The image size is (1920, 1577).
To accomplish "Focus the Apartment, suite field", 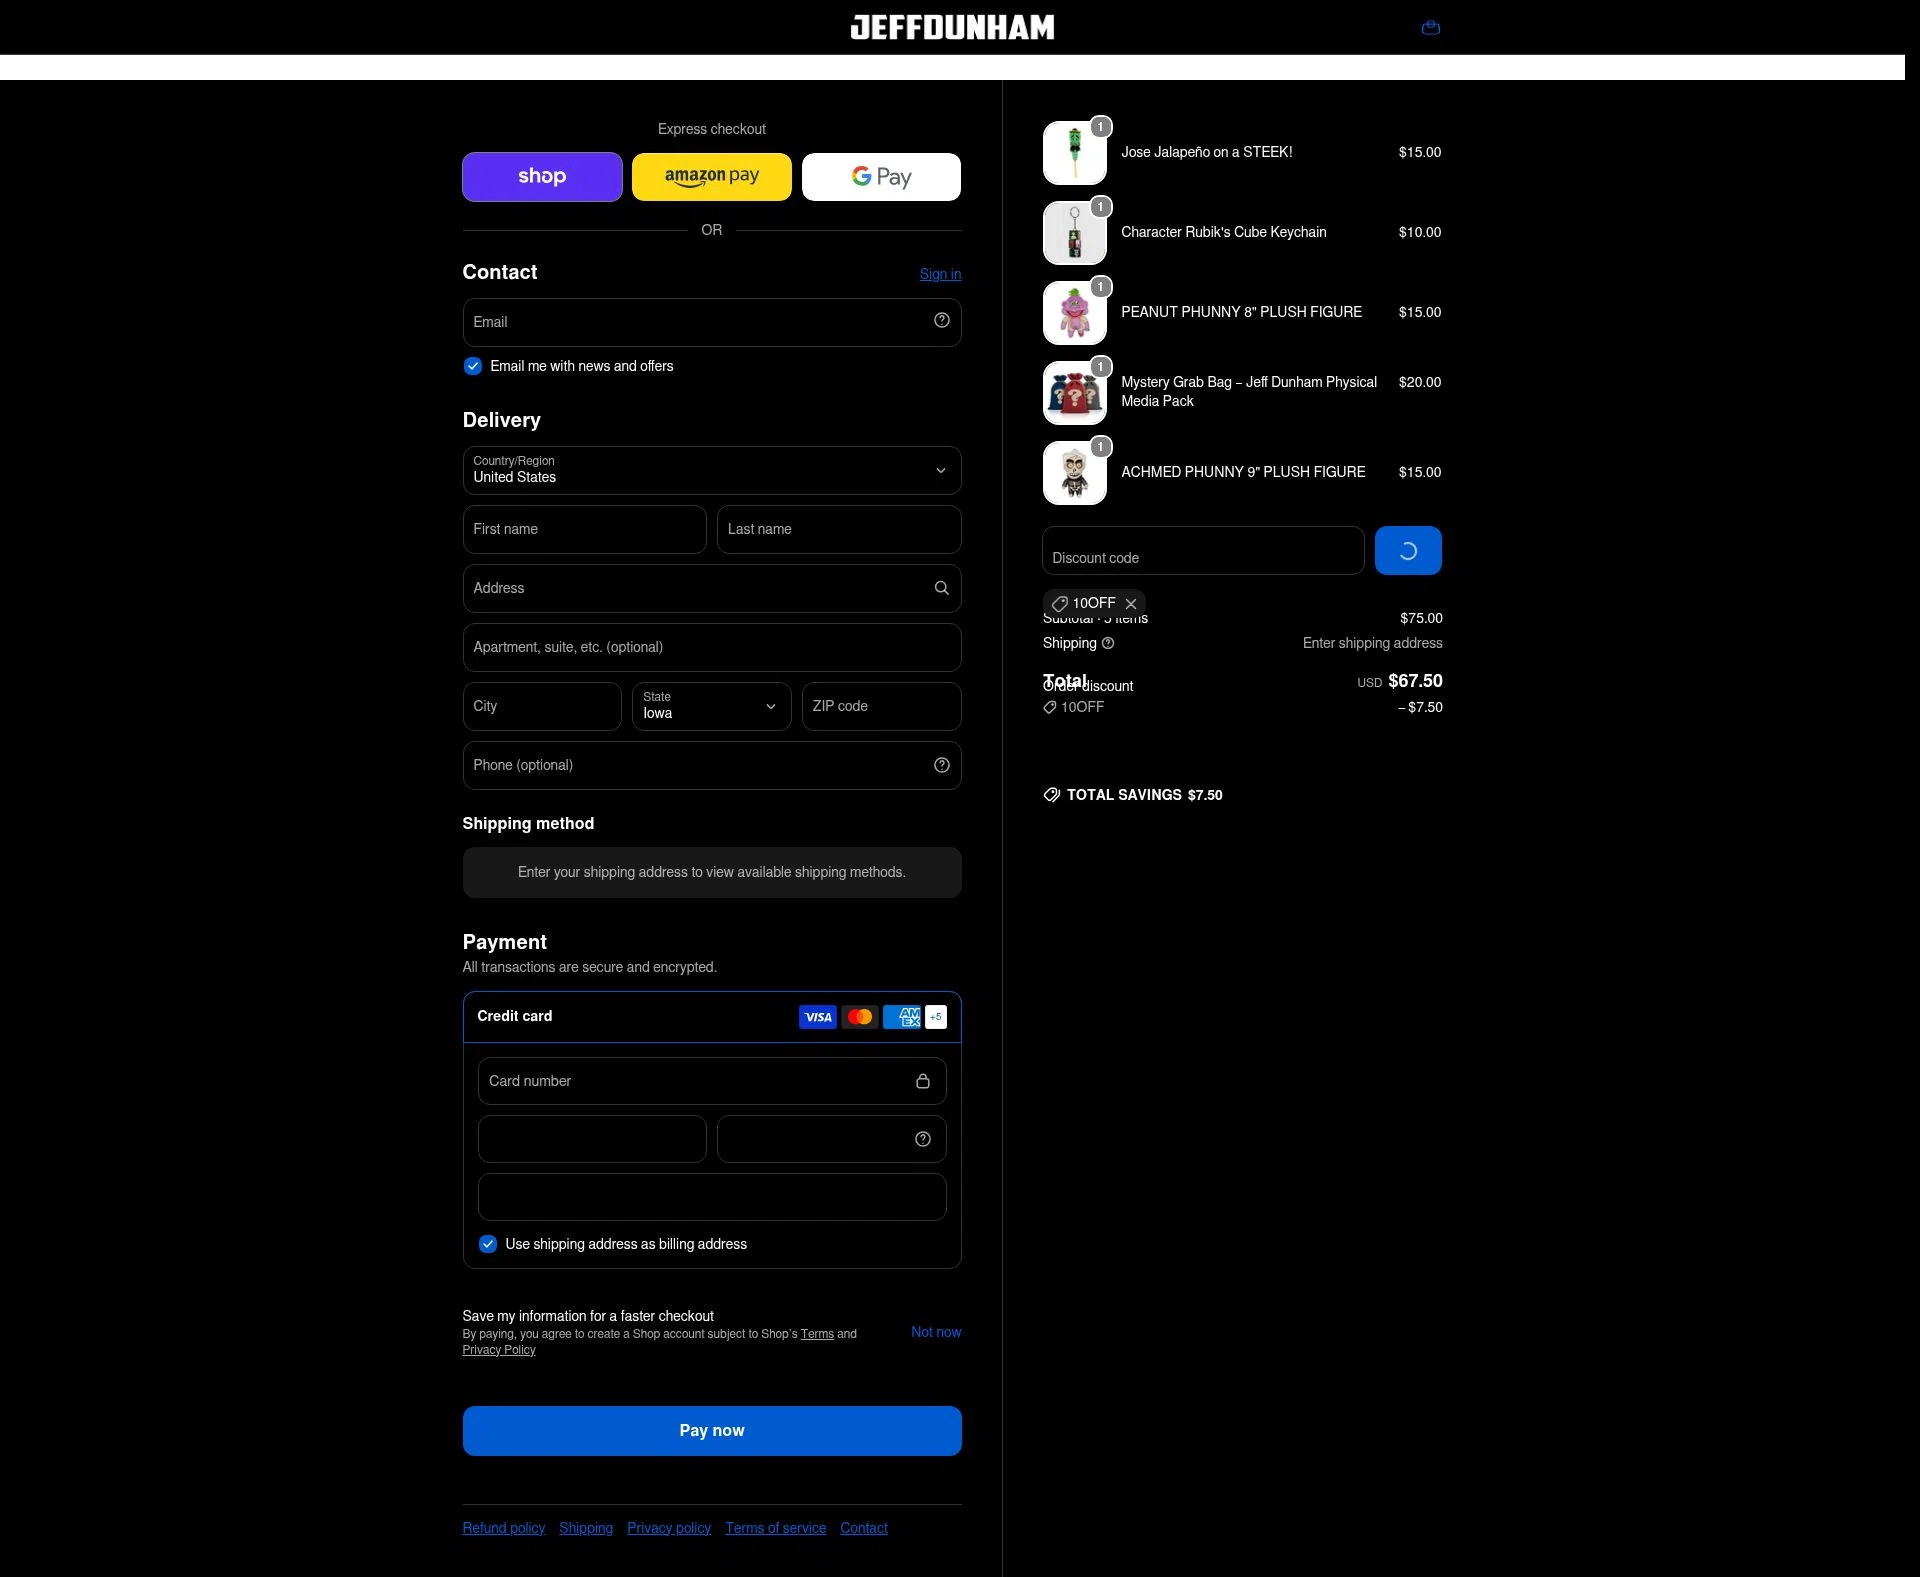I will pos(712,648).
